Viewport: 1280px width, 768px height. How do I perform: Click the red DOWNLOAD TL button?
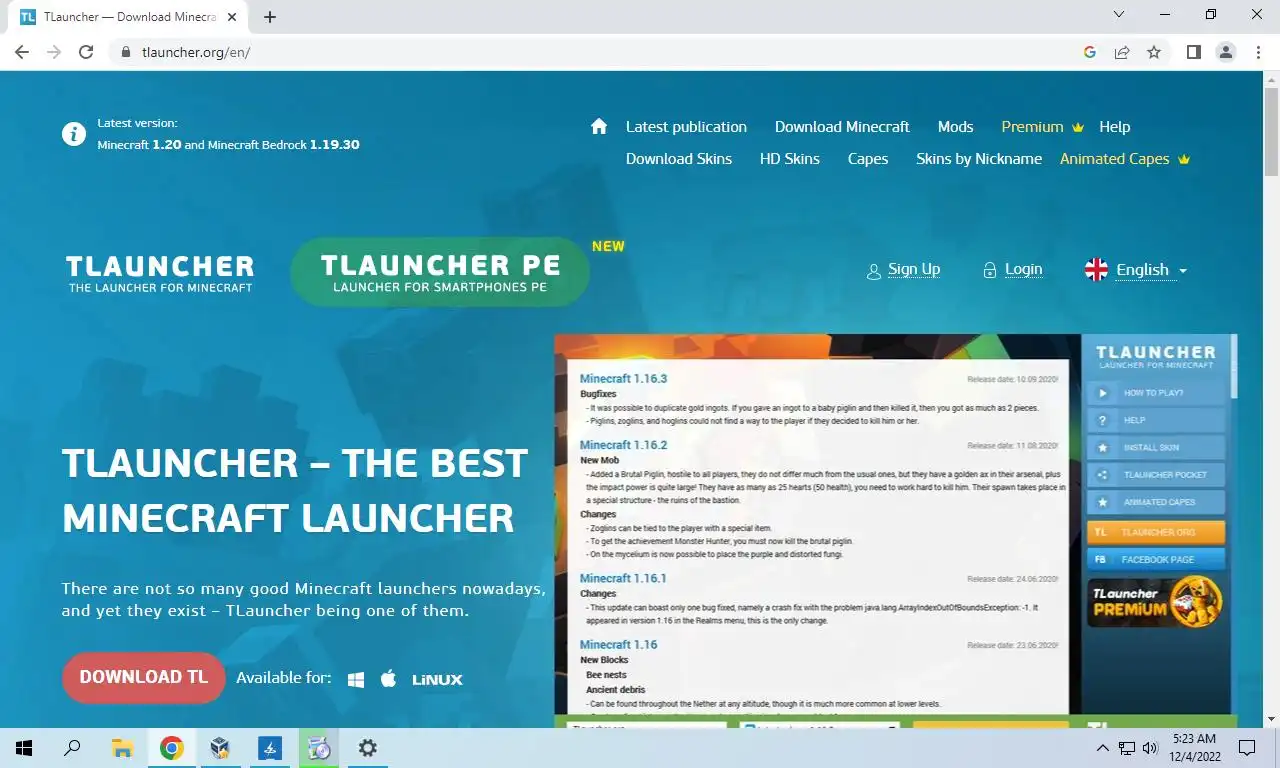pyautogui.click(x=144, y=678)
